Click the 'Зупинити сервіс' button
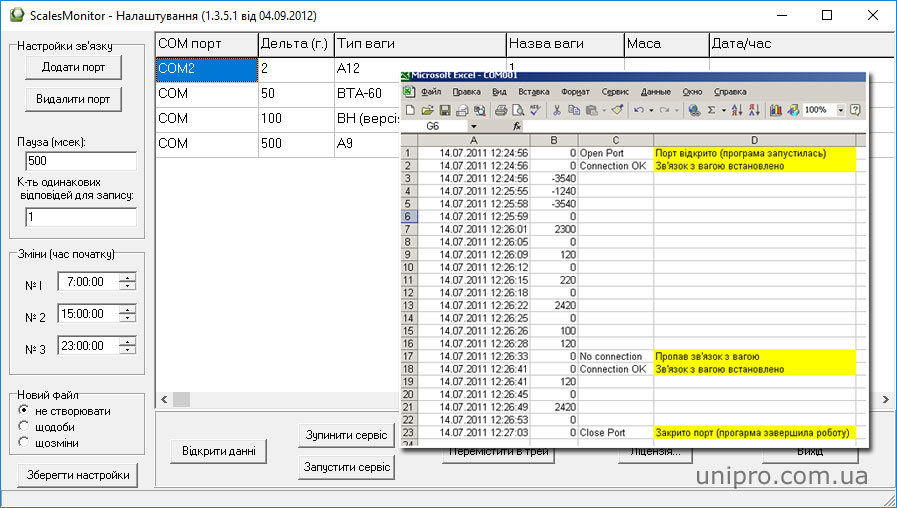 347,435
